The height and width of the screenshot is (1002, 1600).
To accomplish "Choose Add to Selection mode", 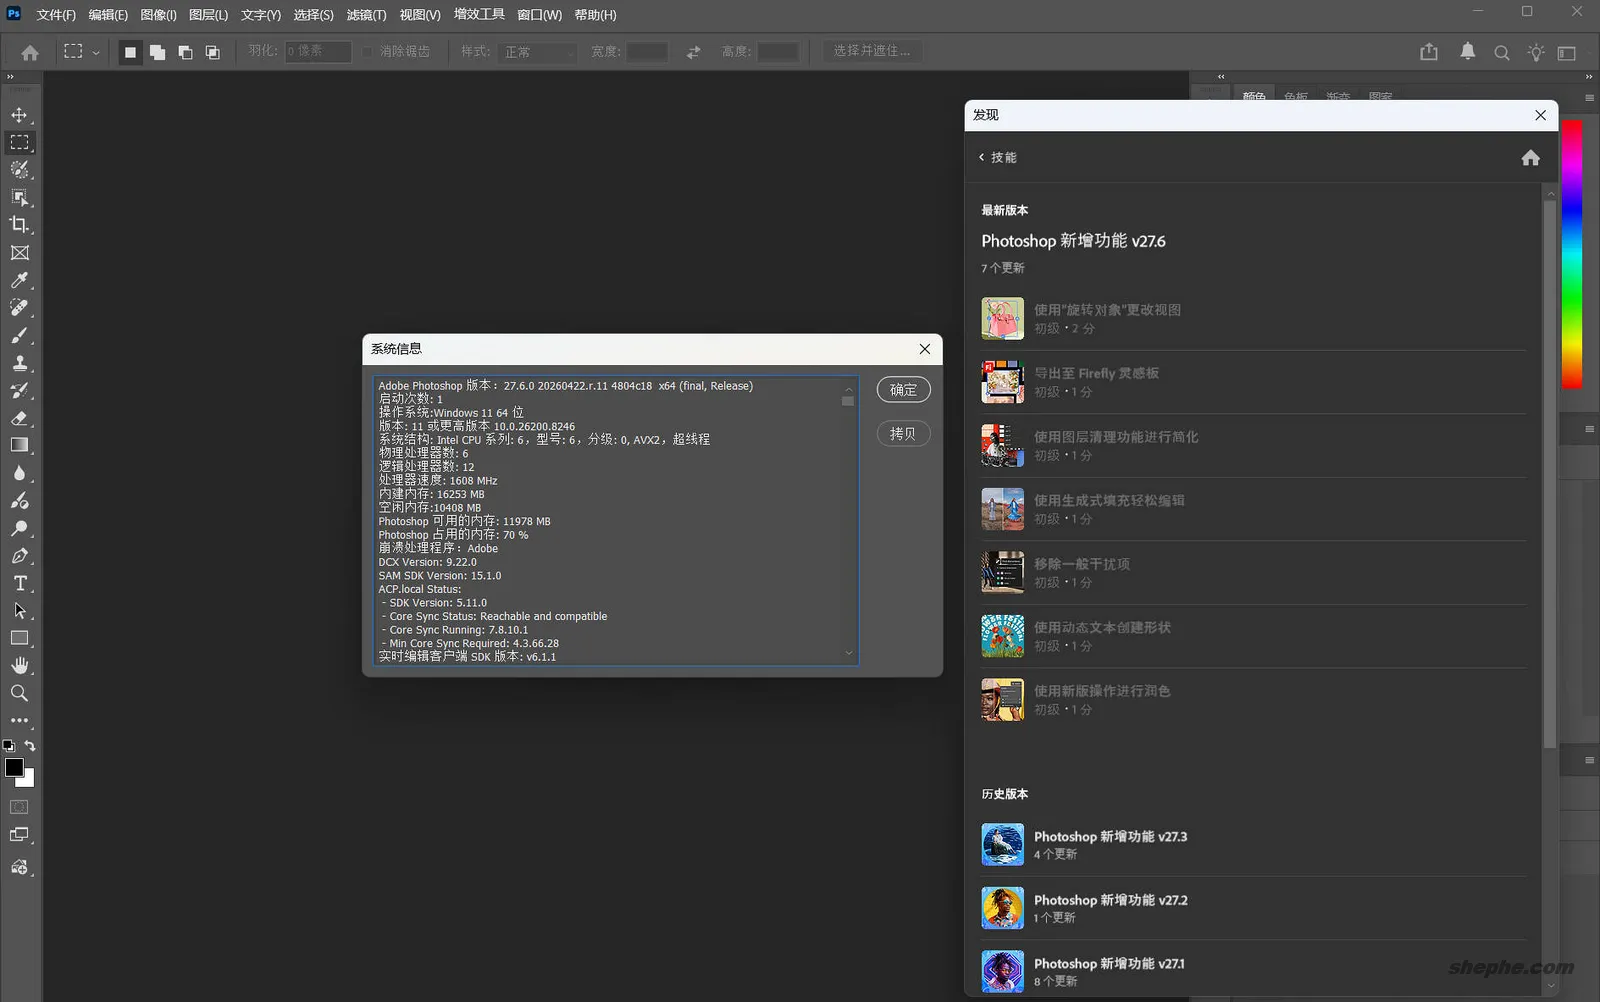I will tap(157, 52).
